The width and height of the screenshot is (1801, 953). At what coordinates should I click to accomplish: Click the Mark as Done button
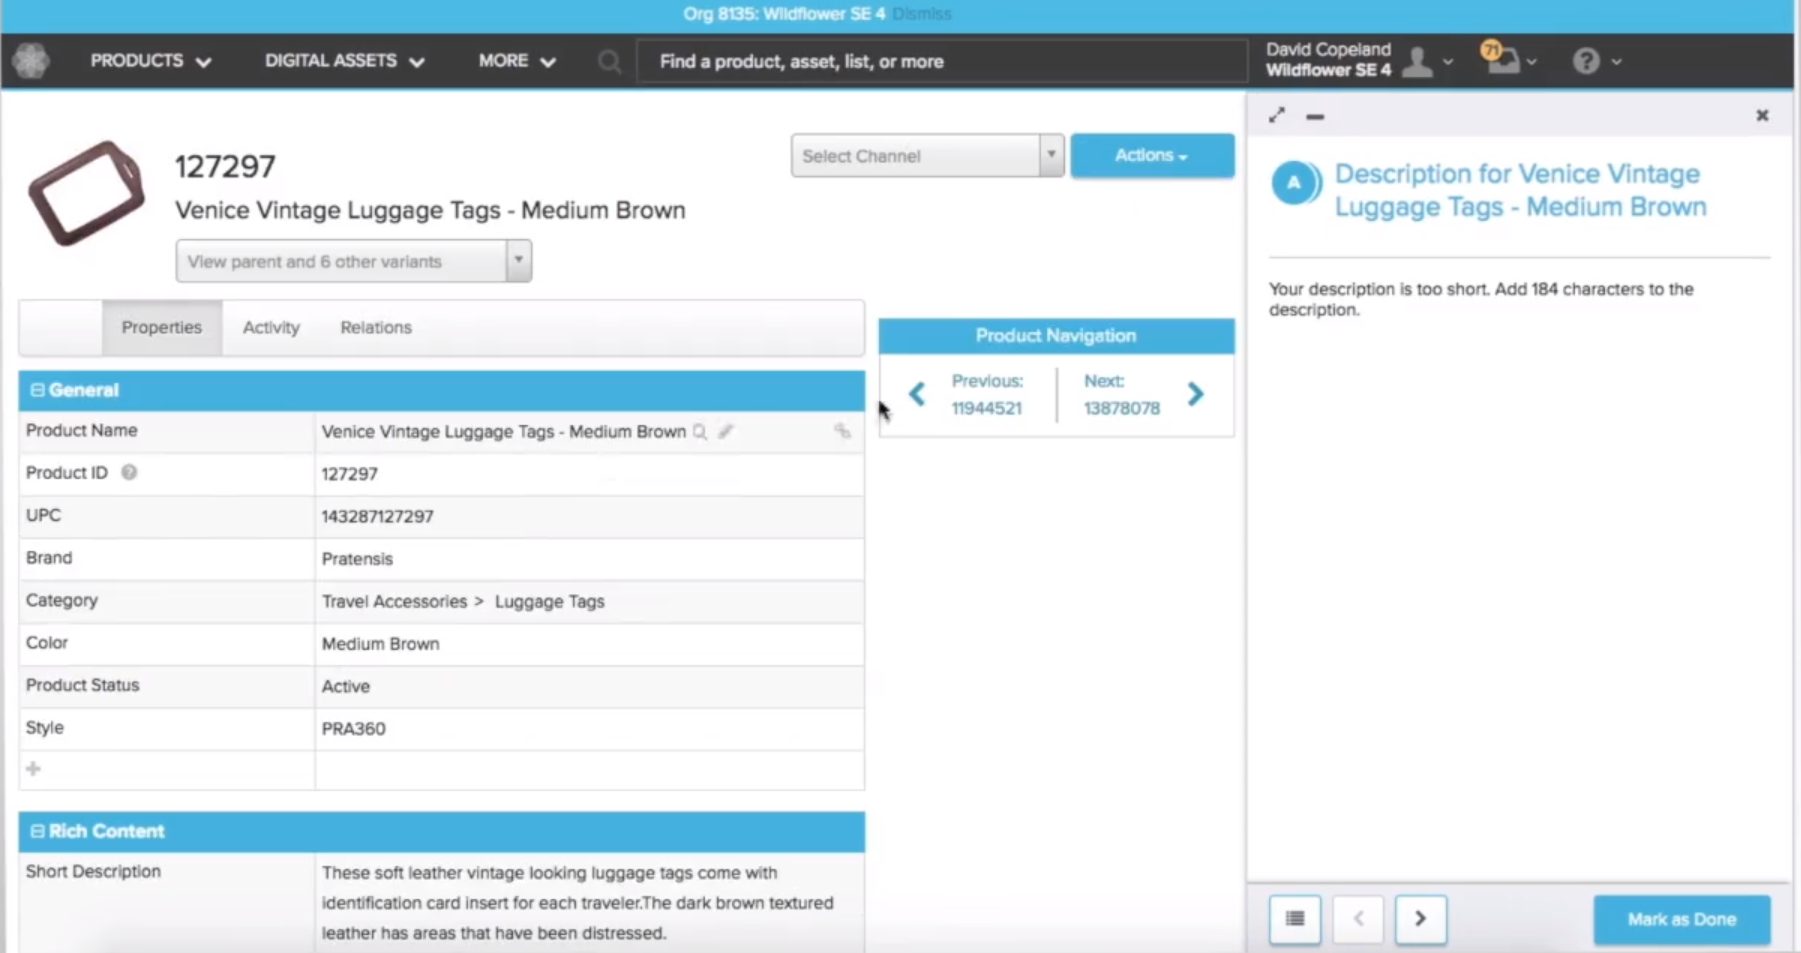tap(1680, 919)
